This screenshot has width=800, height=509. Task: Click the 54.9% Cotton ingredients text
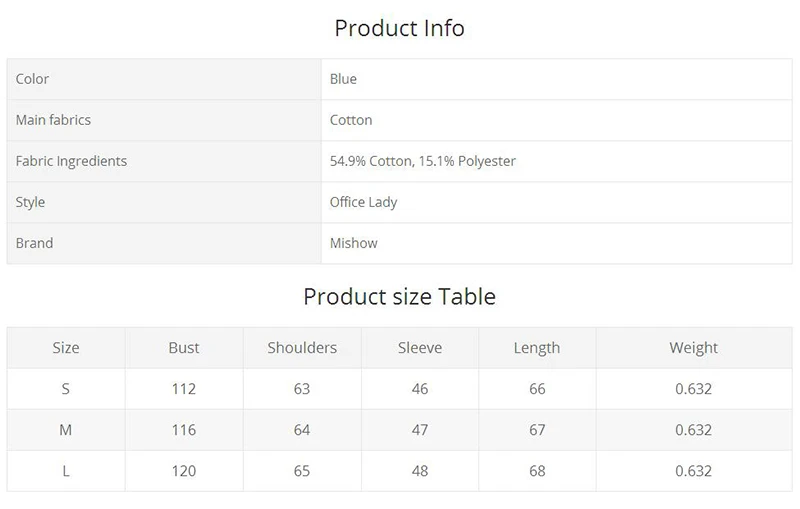pos(372,161)
